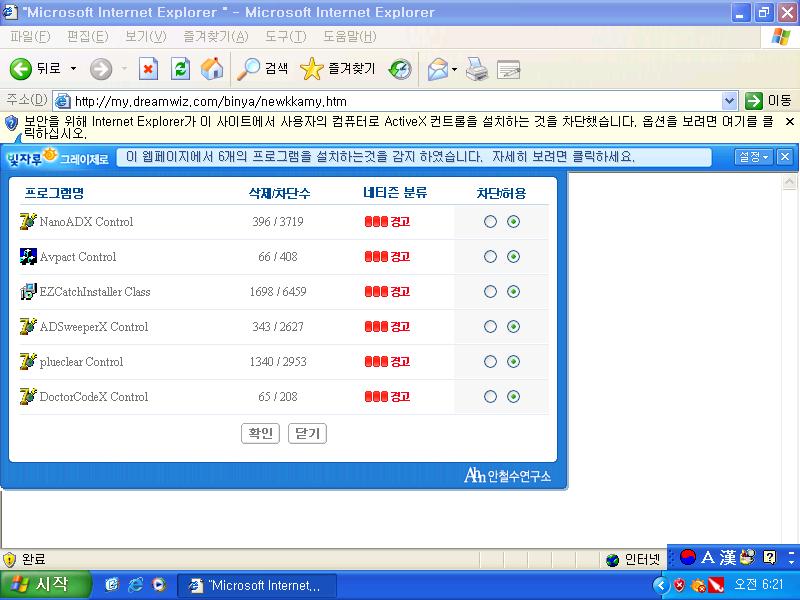Open the 즐겨찾기 star favorites icon

click(312, 69)
